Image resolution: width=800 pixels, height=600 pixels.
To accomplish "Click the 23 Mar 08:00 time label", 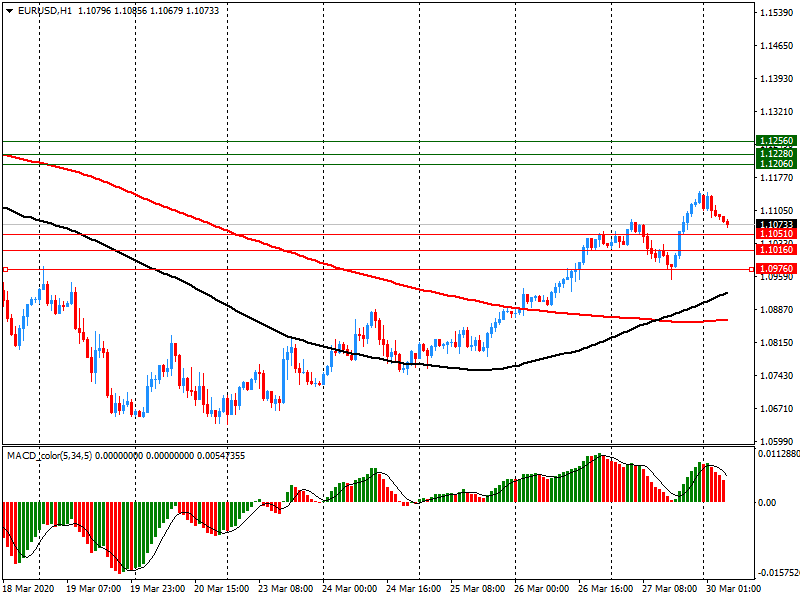I will [x=286, y=589].
